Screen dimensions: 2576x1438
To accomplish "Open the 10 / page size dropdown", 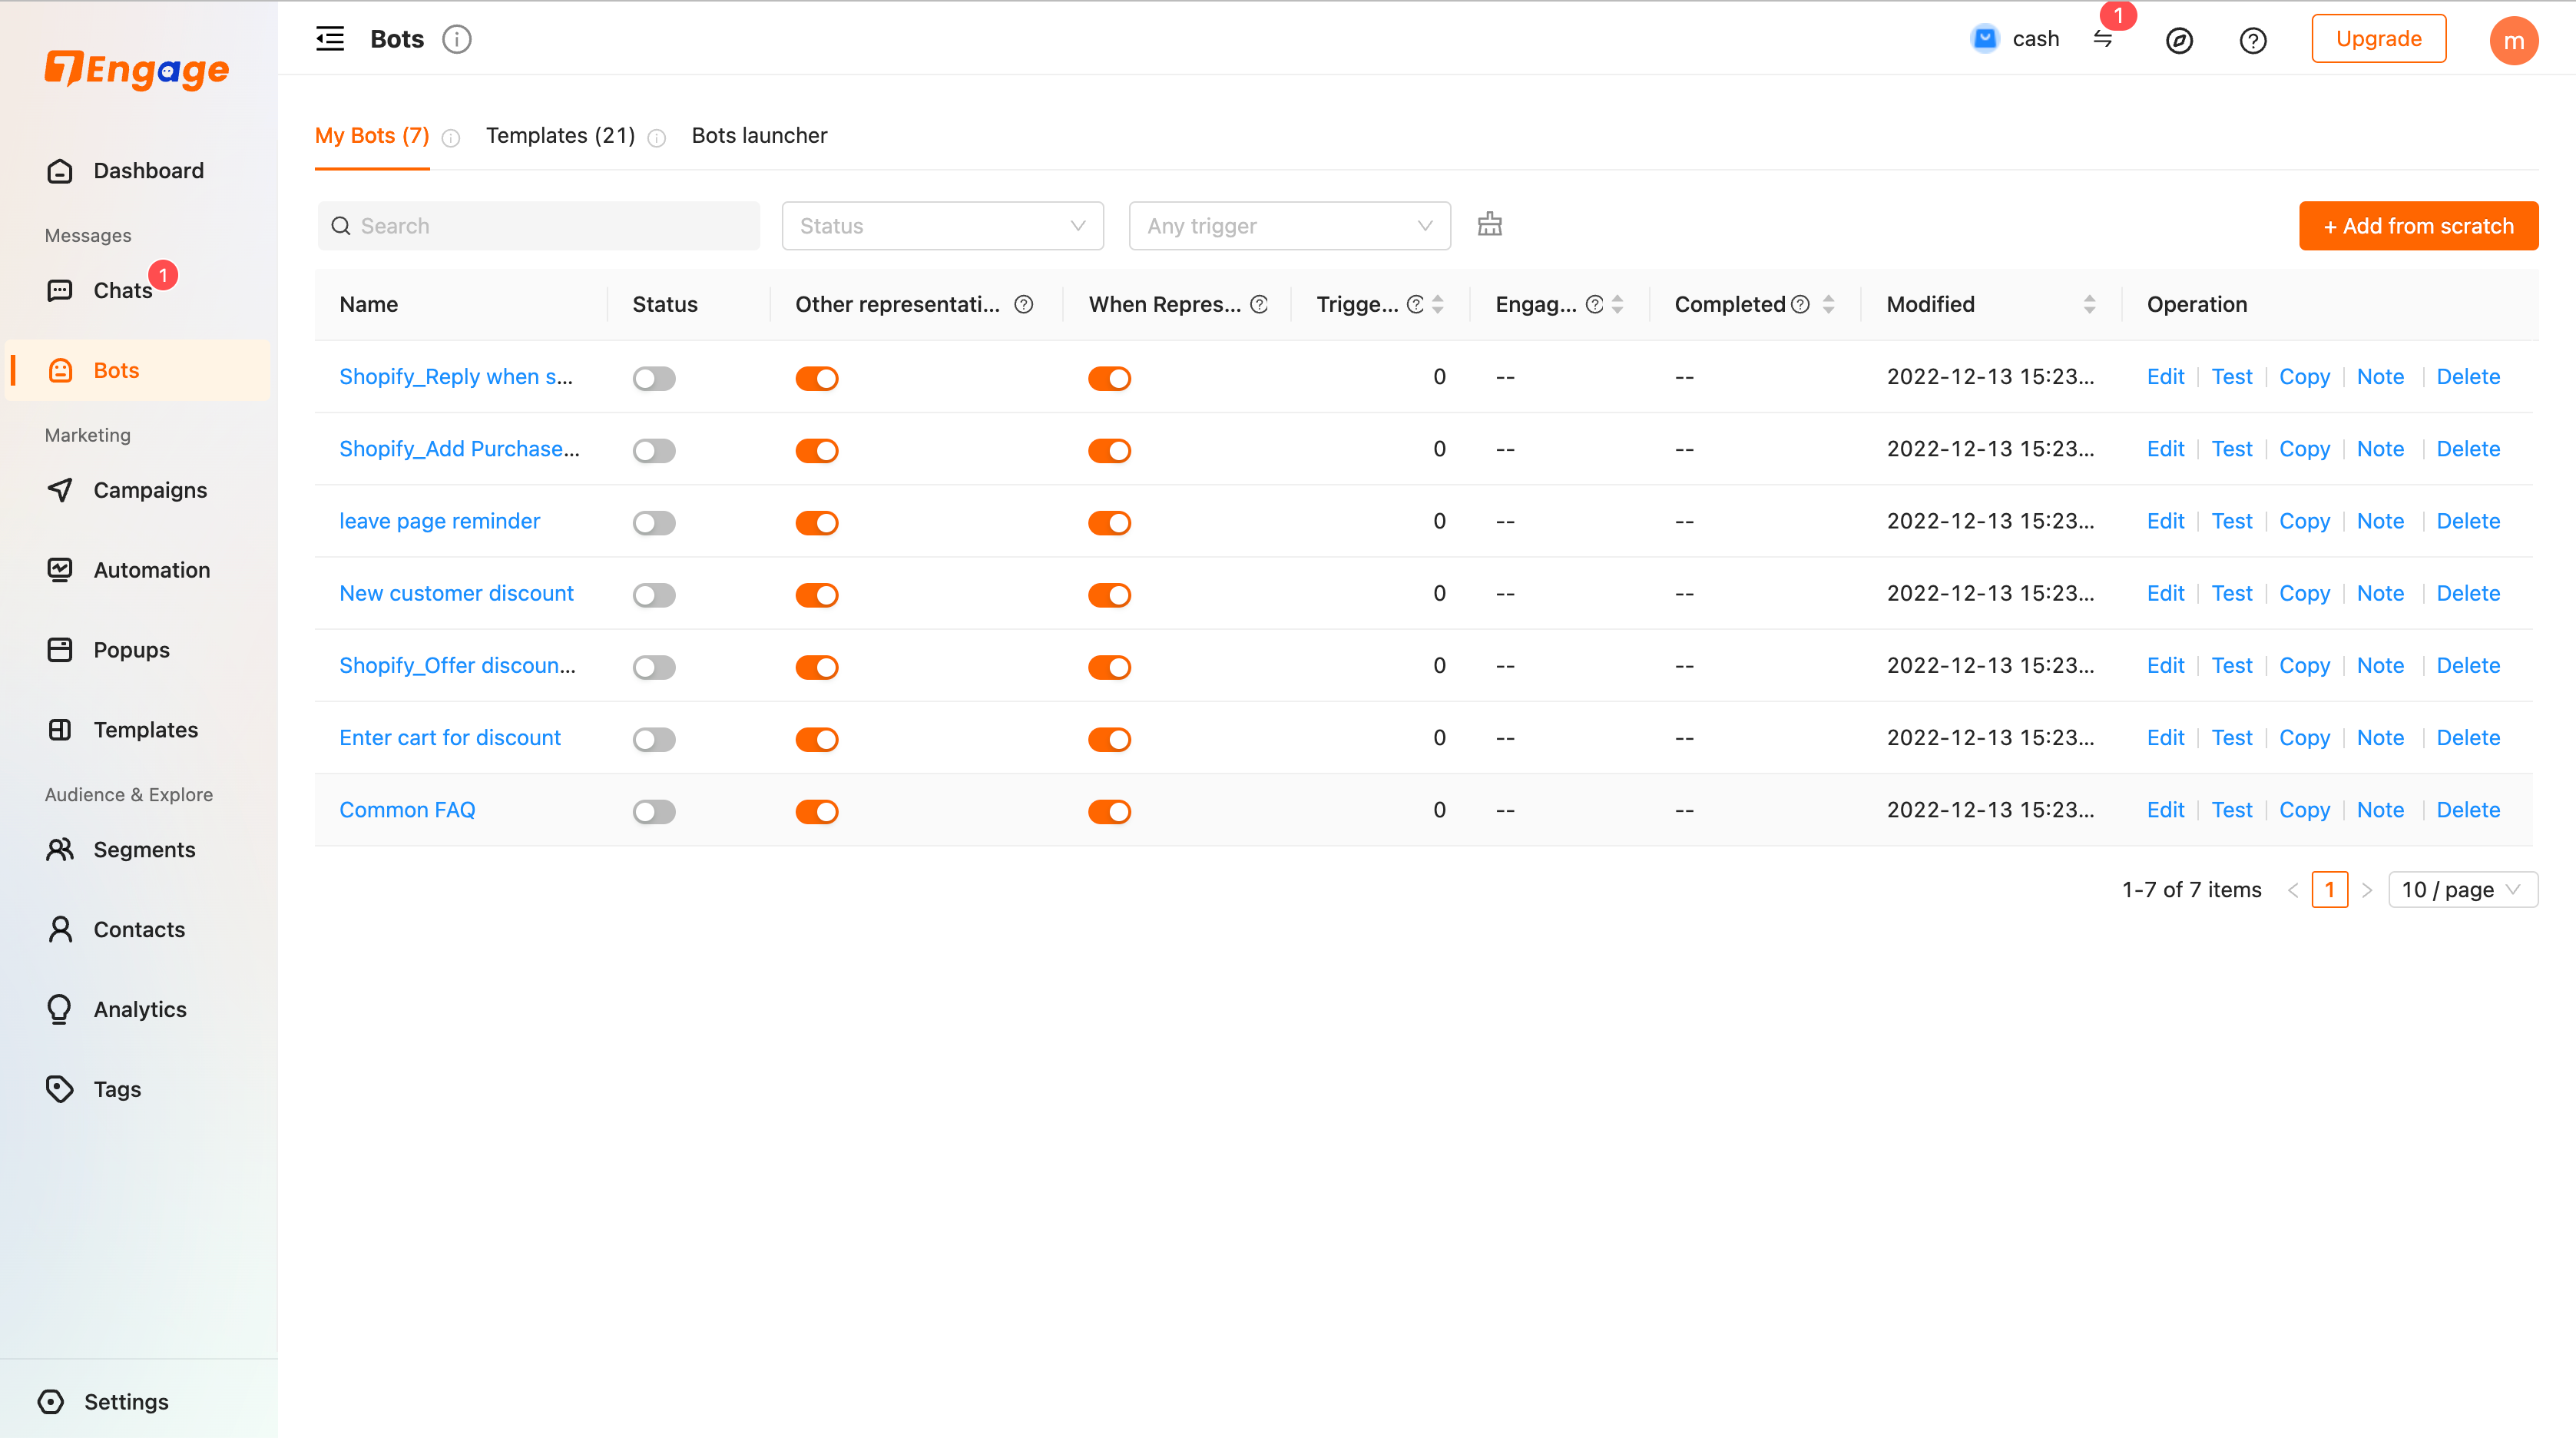I will tap(2462, 889).
